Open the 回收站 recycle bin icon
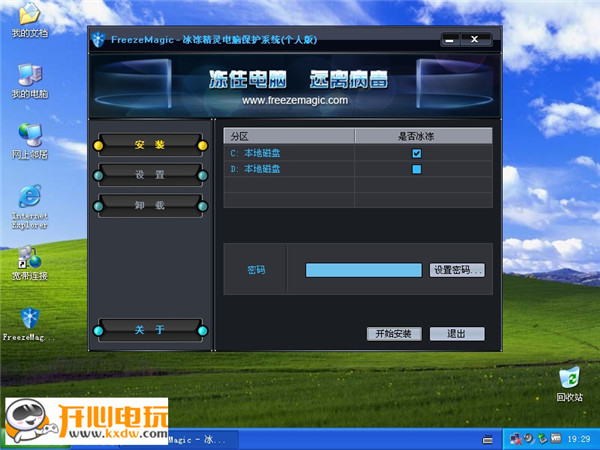The height and width of the screenshot is (450, 600). click(569, 379)
